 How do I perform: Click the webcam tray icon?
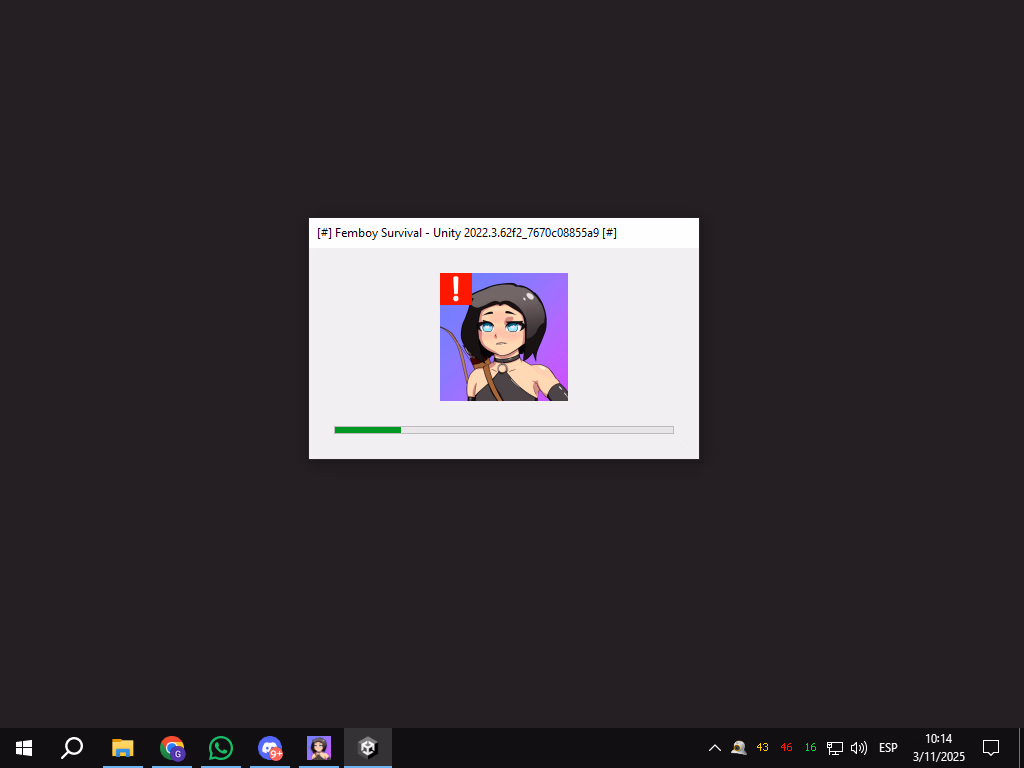point(739,748)
